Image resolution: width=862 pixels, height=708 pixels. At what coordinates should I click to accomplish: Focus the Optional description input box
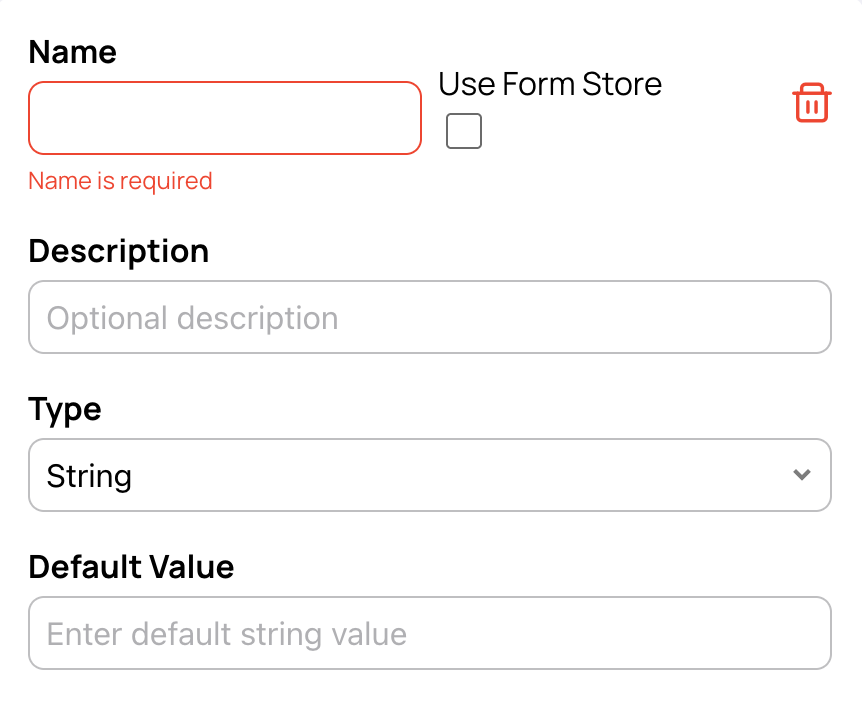(x=430, y=317)
